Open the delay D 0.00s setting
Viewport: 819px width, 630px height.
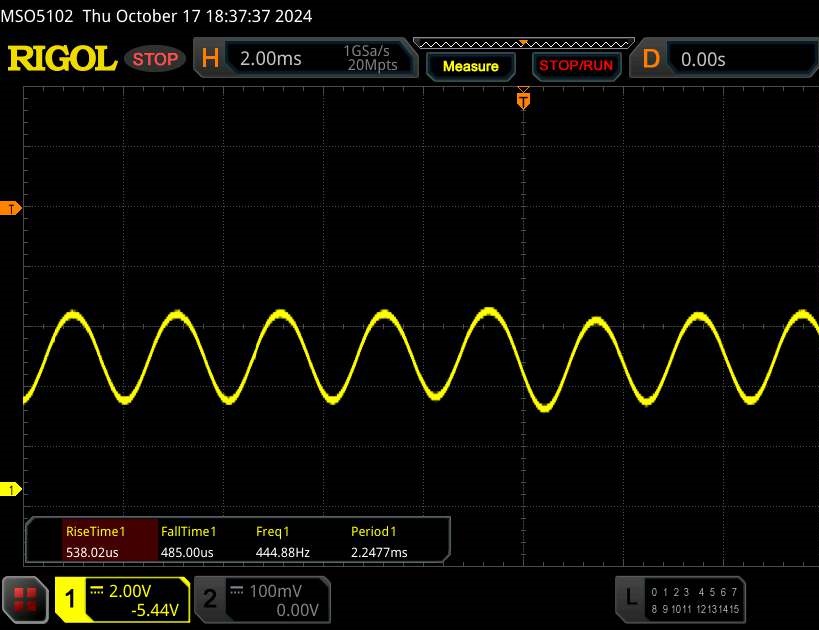click(x=724, y=59)
